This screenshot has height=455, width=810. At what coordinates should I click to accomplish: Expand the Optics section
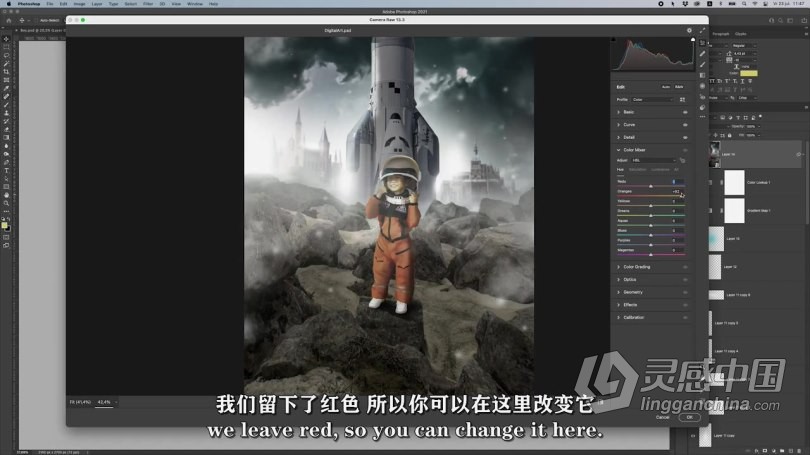[x=618, y=280]
